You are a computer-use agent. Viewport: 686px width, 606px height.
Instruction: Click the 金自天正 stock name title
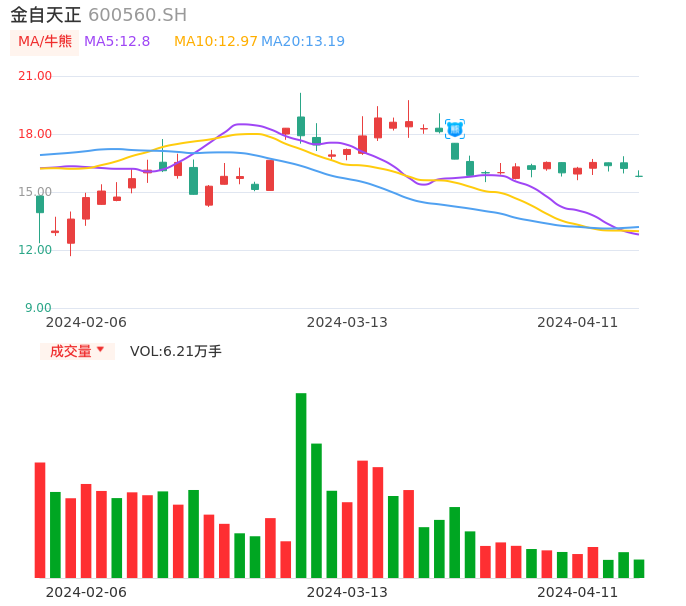pyautogui.click(x=45, y=15)
